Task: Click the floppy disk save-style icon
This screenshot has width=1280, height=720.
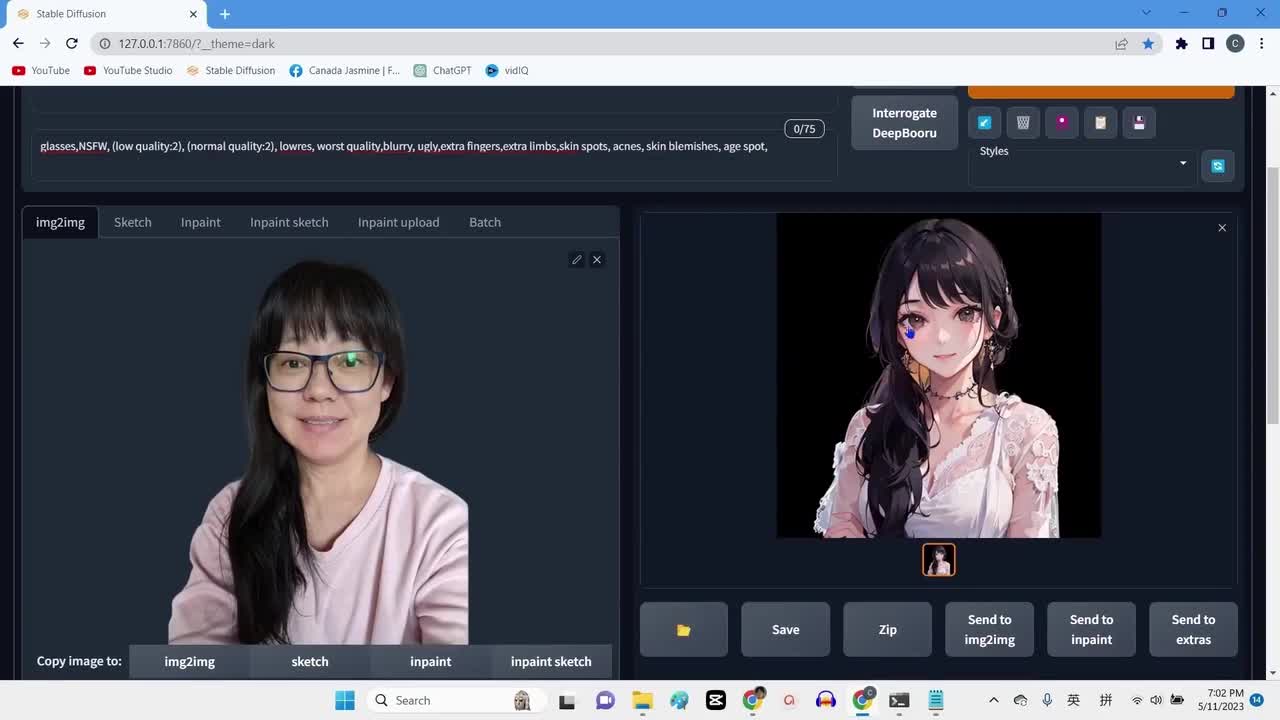Action: coord(1139,123)
